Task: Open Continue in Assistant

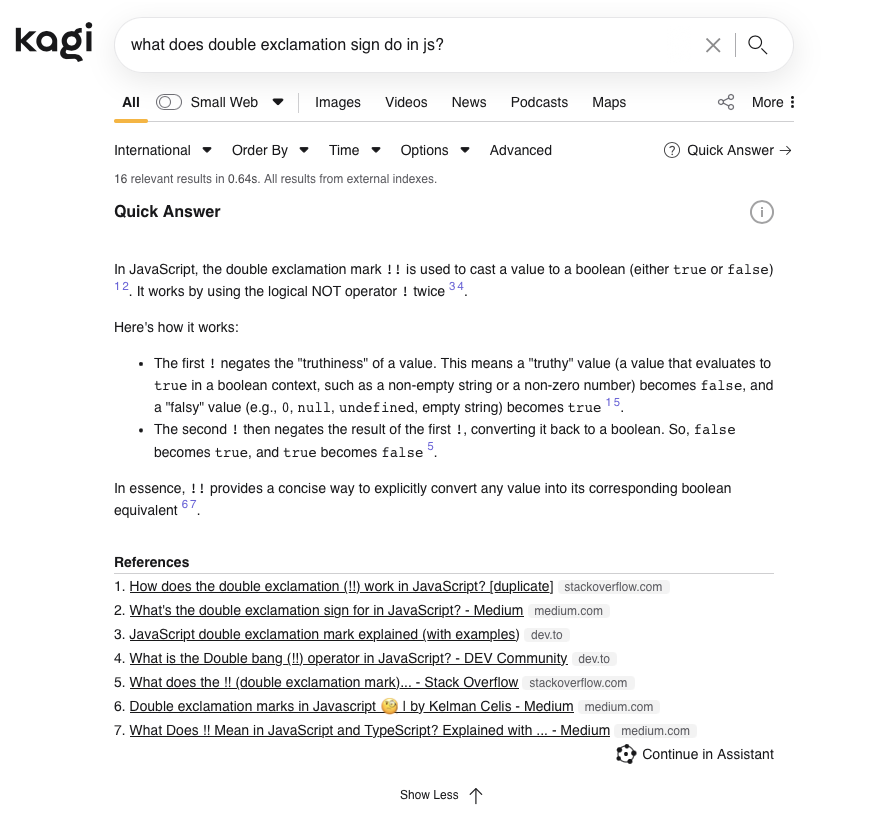Action: (x=696, y=754)
